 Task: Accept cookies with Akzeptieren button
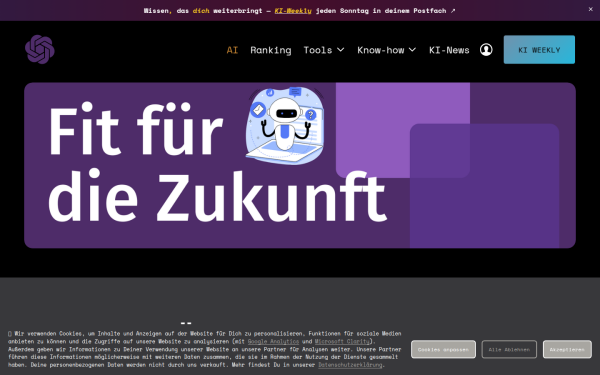567,349
